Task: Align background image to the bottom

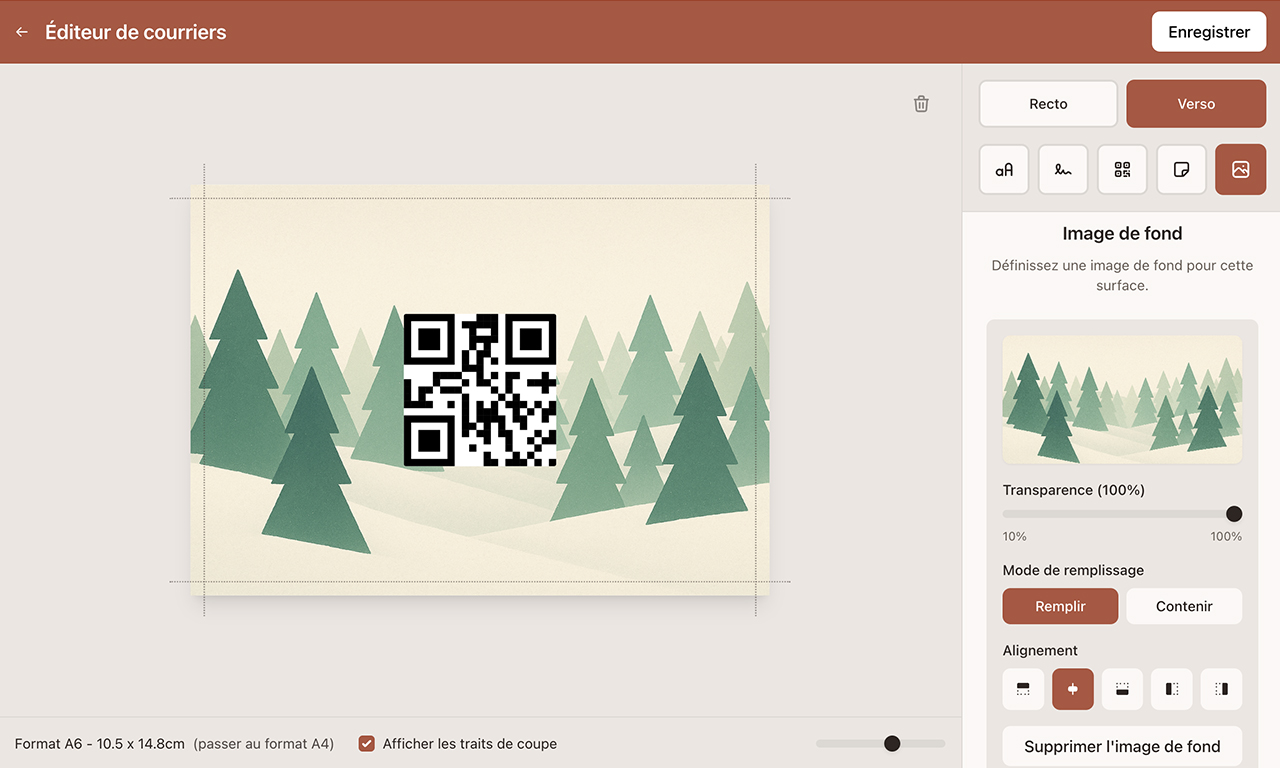Action: pyautogui.click(x=1122, y=689)
